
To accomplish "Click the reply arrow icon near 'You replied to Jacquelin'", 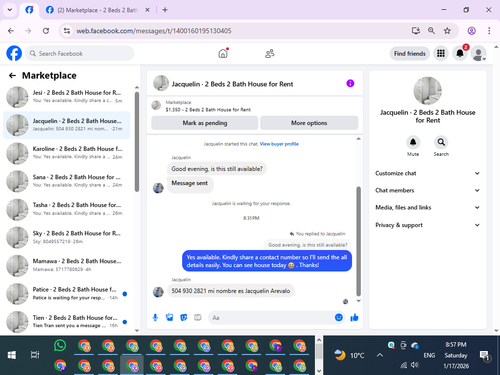I will 292,234.
